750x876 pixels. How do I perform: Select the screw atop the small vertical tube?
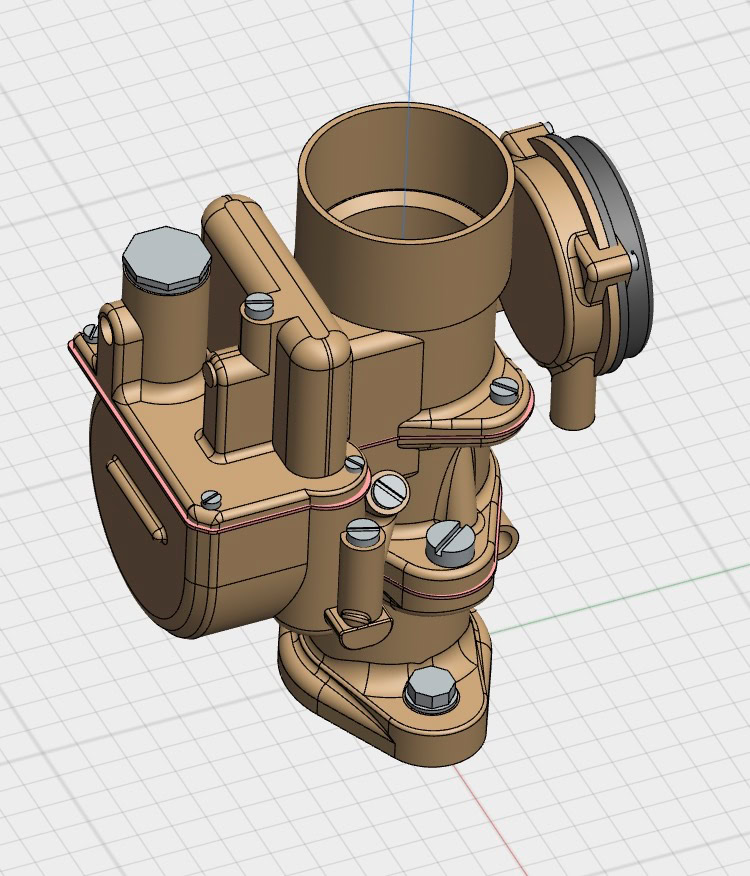[x=361, y=529]
